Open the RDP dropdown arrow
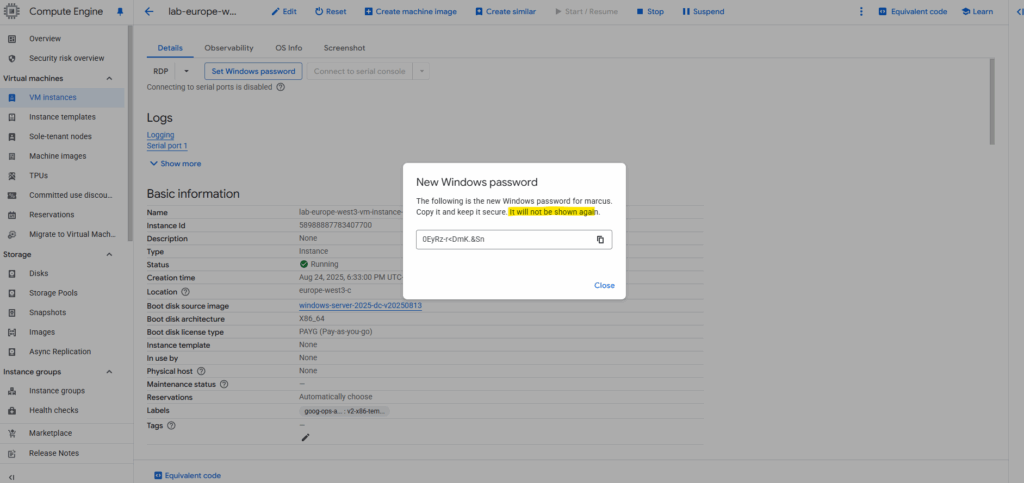This screenshot has height=483, width=1024. 186,71
